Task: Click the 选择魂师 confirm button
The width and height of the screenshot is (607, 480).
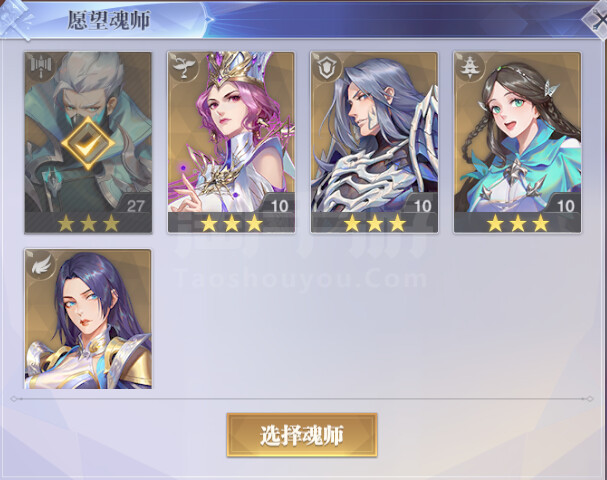Action: coord(302,435)
